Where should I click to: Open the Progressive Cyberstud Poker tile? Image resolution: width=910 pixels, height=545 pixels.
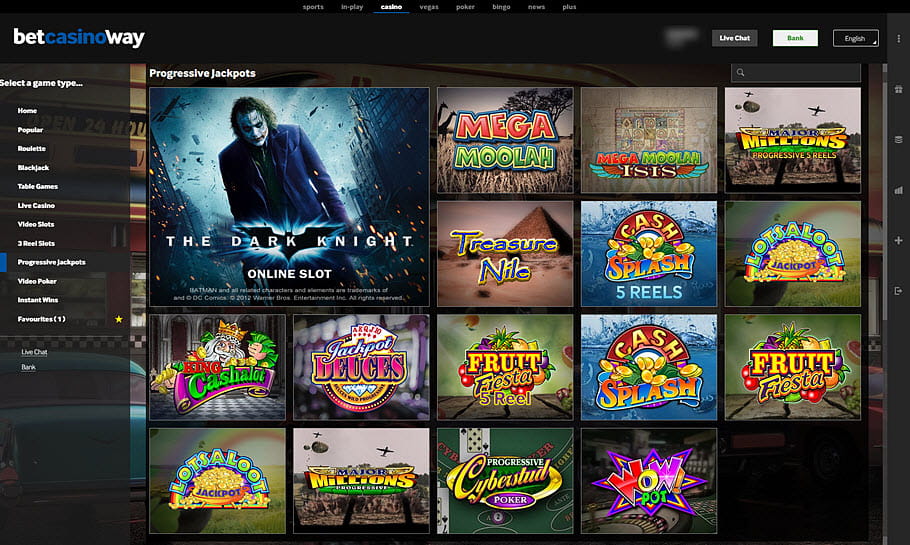(x=505, y=481)
